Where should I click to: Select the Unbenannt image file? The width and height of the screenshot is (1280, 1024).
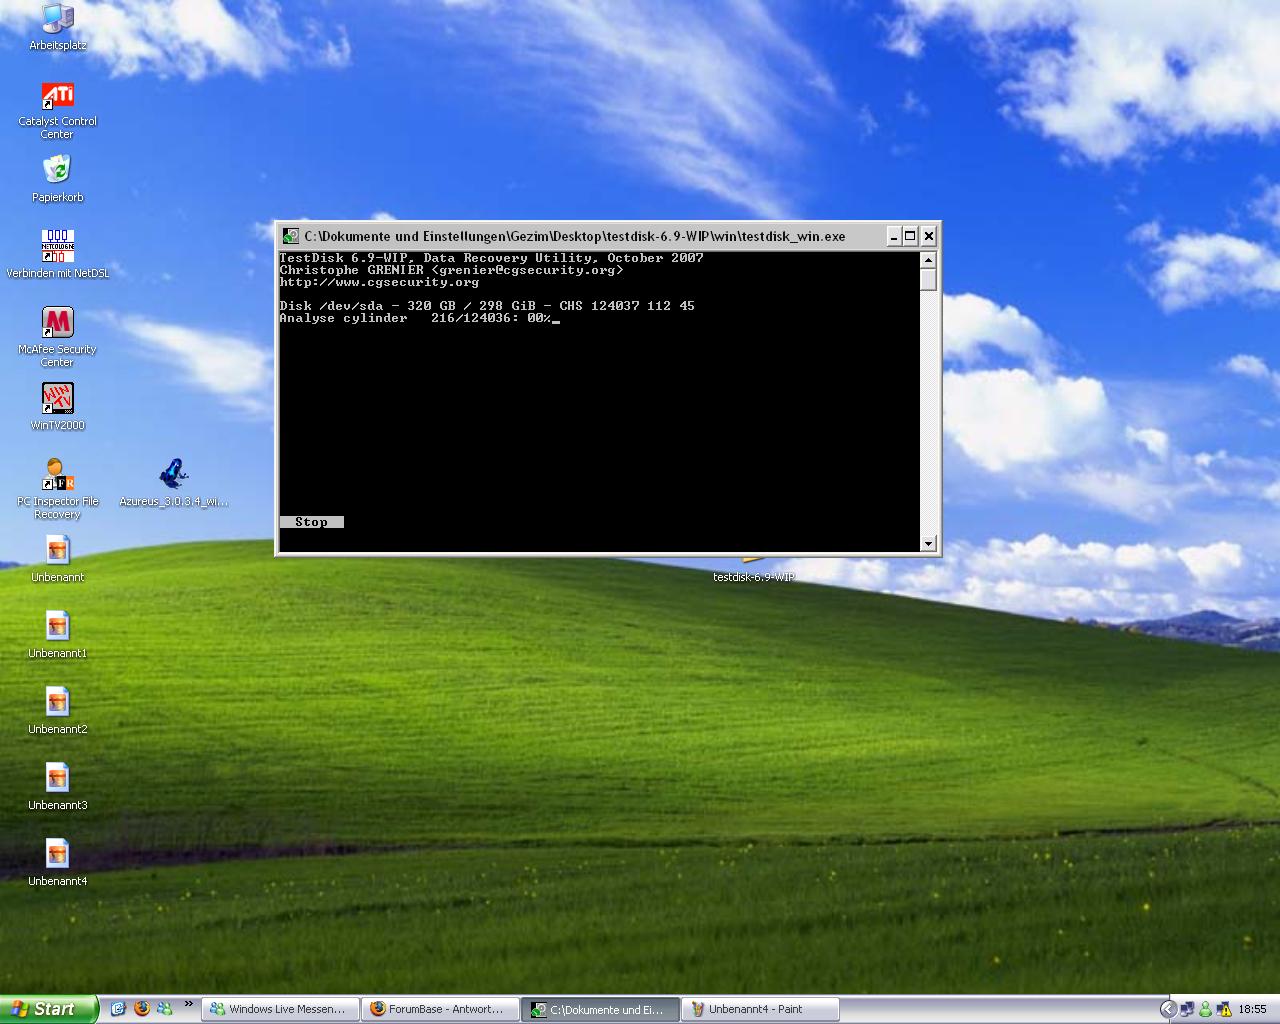pyautogui.click(x=57, y=558)
